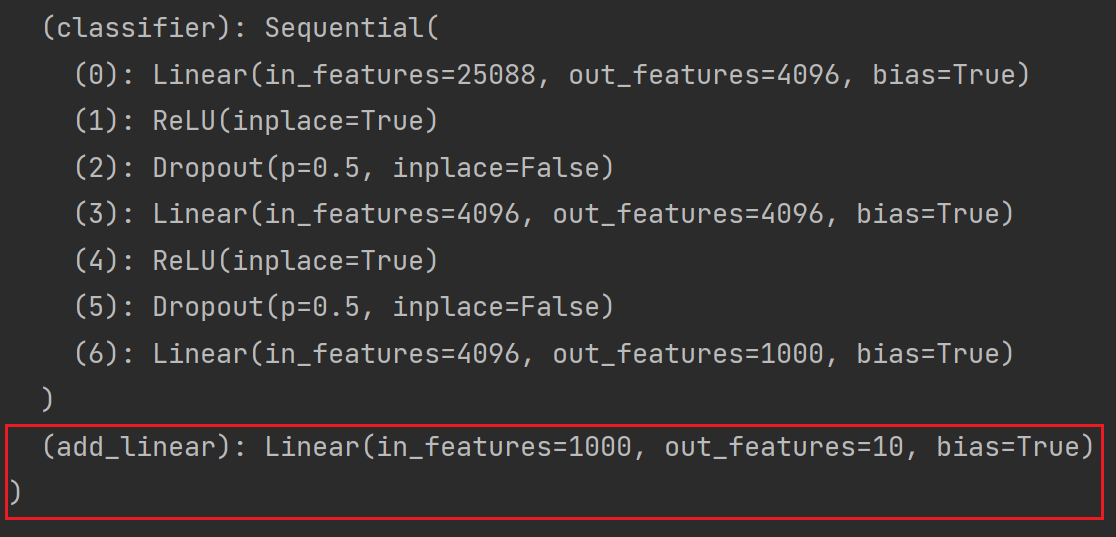This screenshot has height=537, width=1116.
Task: Click in_features=1000 in add_linear line
Action: [x=504, y=447]
